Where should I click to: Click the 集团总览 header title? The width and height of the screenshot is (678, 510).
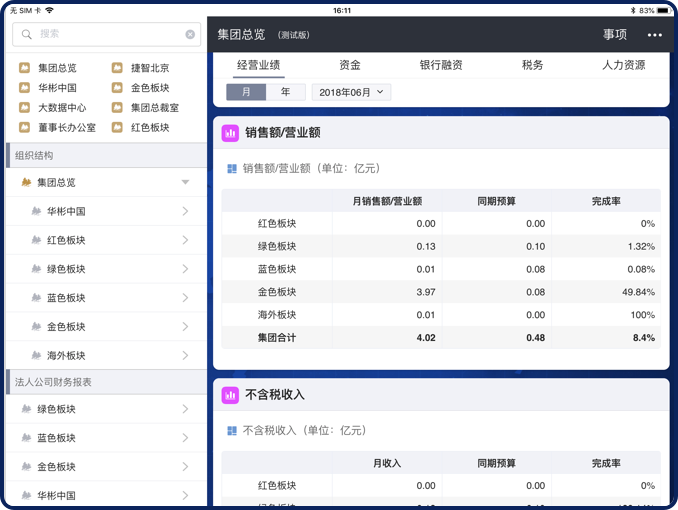point(241,35)
